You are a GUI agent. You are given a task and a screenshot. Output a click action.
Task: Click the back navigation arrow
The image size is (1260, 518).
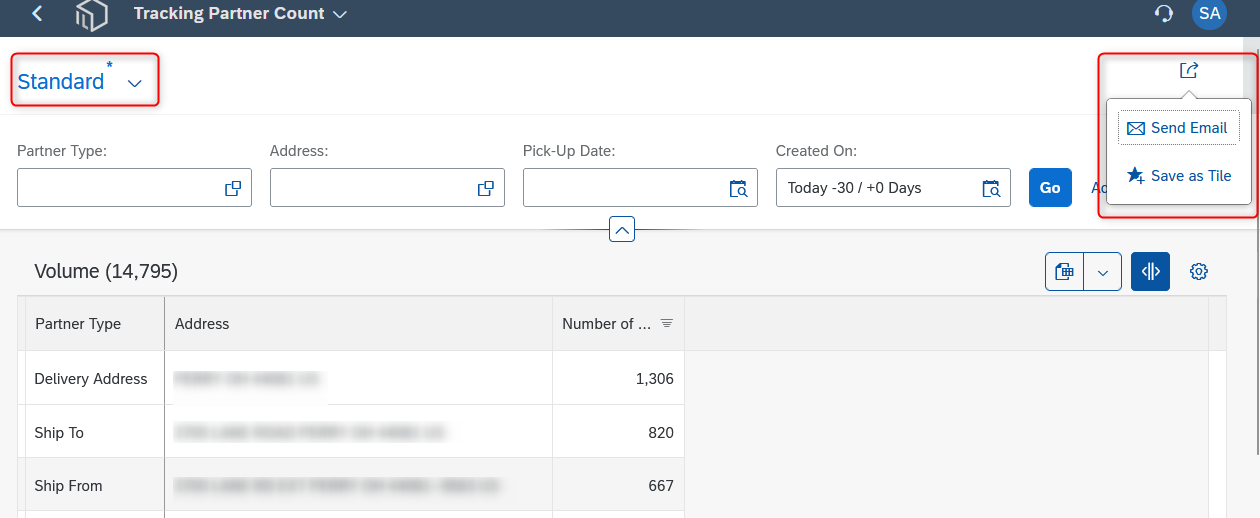pyautogui.click(x=37, y=14)
